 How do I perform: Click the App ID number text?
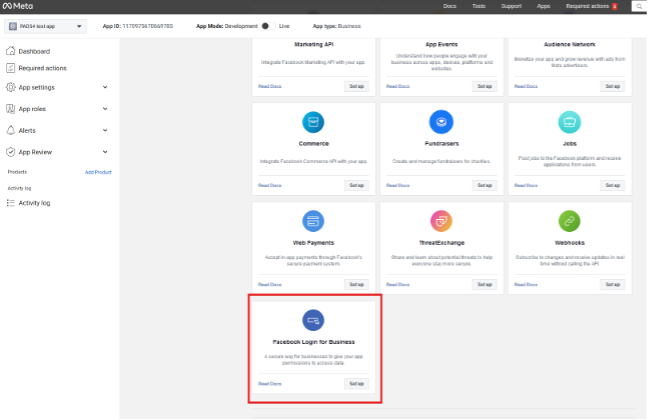(148, 26)
